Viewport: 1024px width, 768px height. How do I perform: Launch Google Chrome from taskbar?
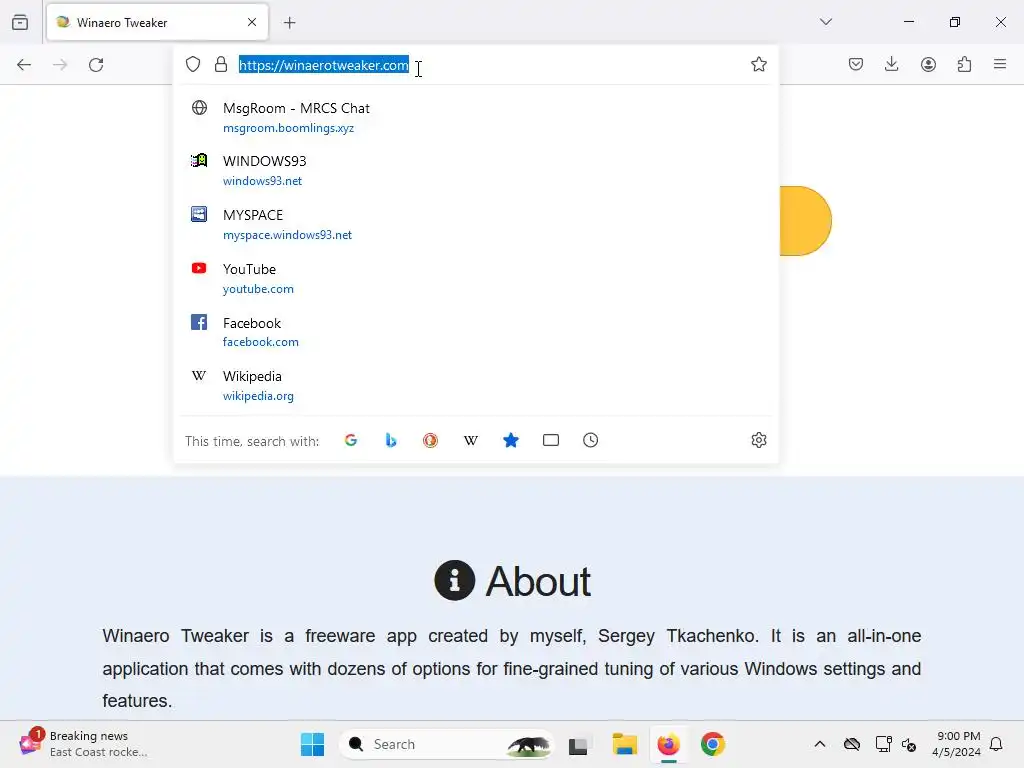[x=712, y=744]
